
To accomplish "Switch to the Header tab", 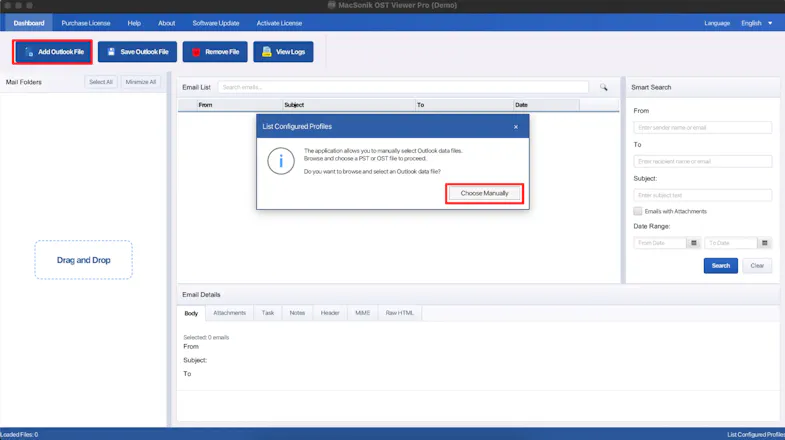I will [x=330, y=313].
